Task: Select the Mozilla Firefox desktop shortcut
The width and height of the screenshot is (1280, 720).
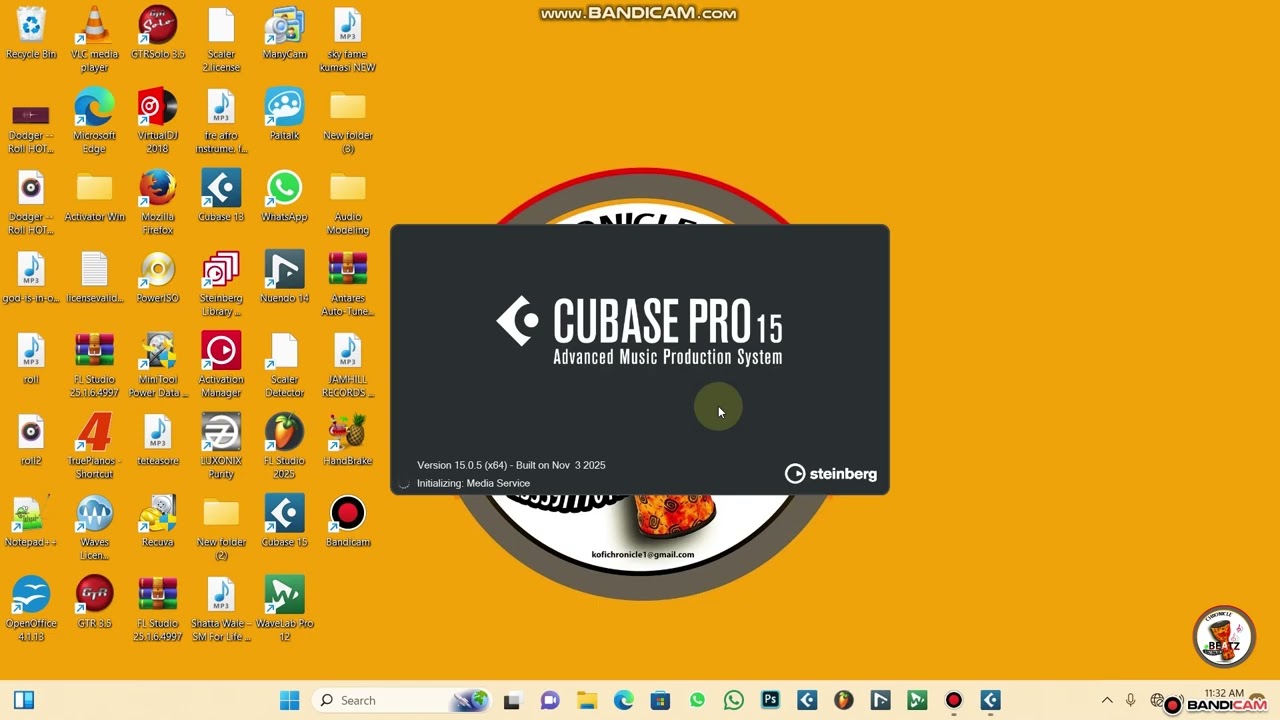Action: [x=157, y=203]
